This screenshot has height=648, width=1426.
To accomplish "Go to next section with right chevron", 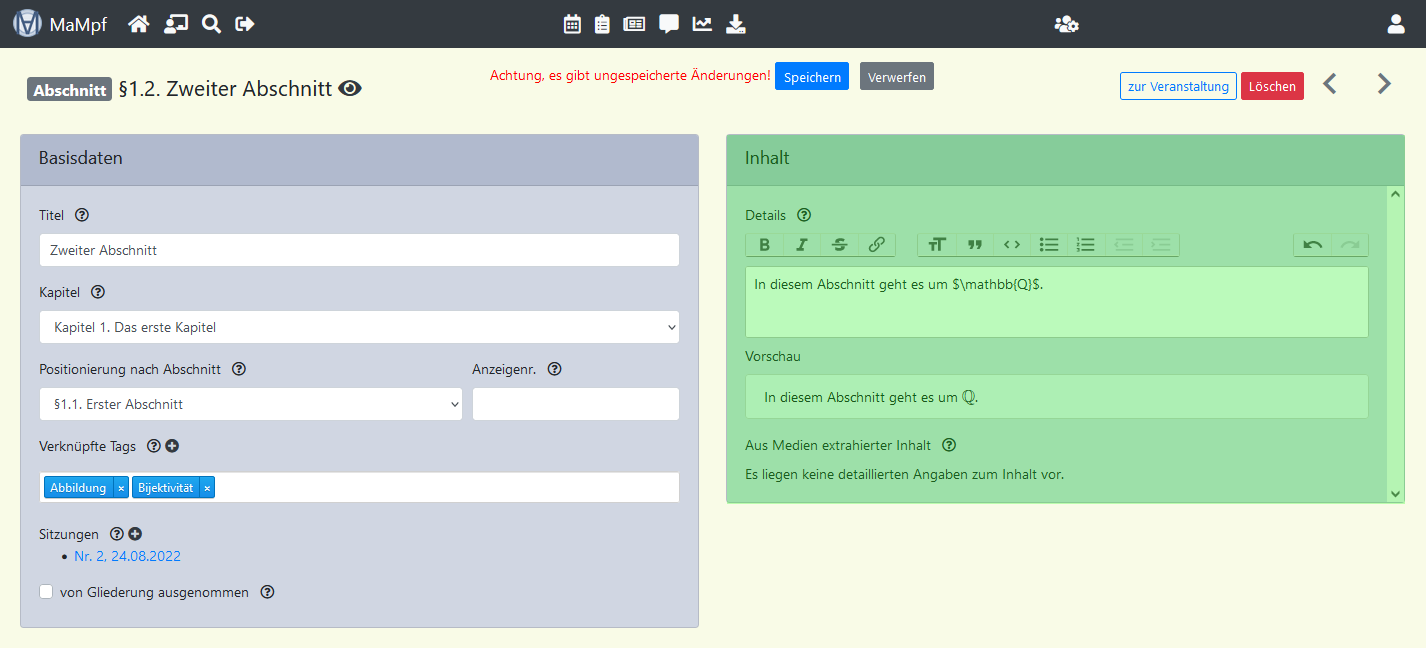I will (x=1384, y=84).
